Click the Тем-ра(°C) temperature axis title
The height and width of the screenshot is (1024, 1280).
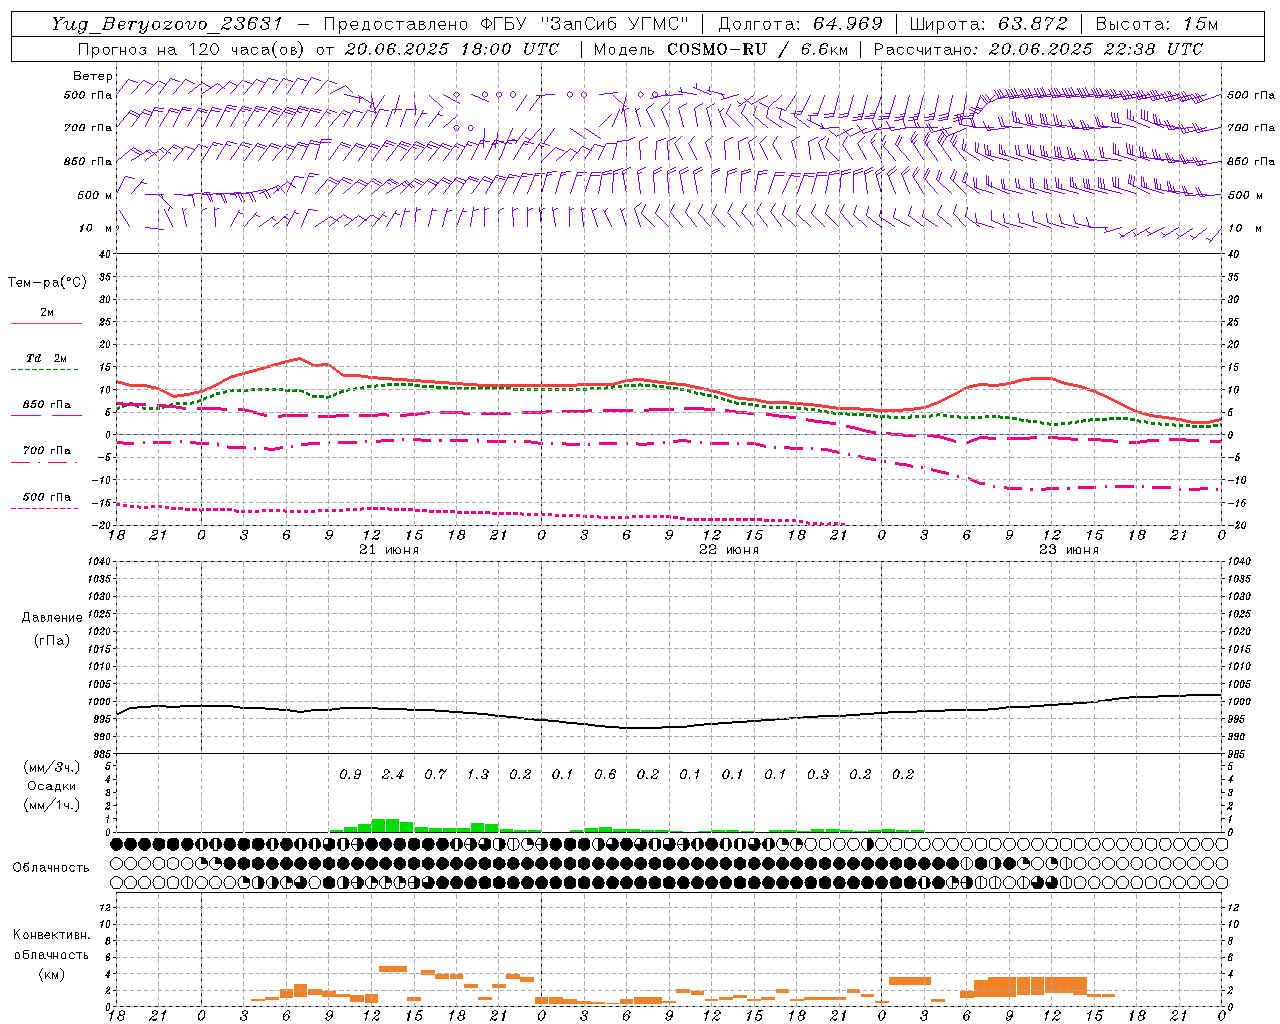pos(47,283)
